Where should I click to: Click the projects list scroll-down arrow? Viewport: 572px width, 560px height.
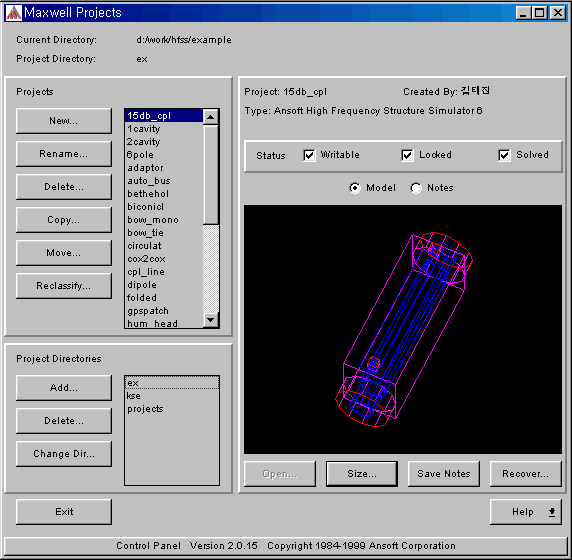210,320
